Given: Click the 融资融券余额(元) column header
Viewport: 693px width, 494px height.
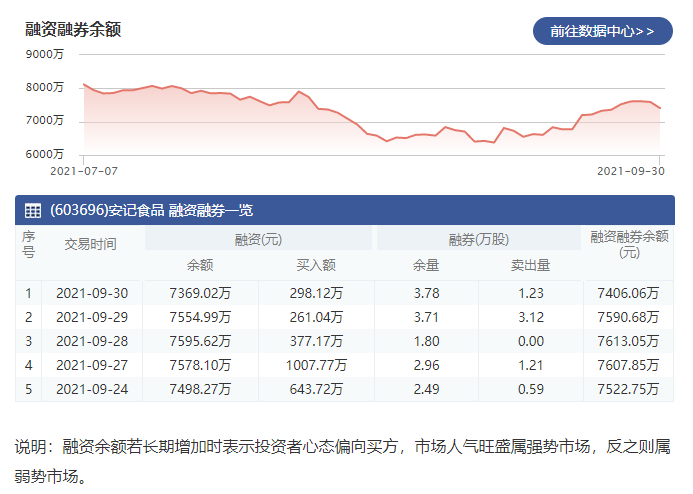Looking at the screenshot, I should pyautogui.click(x=629, y=244).
